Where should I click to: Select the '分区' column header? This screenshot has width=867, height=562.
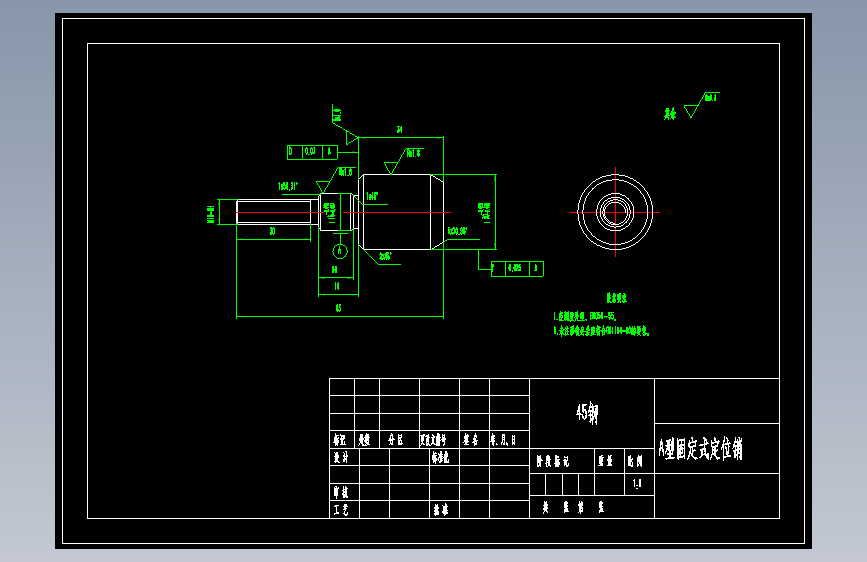coord(399,440)
